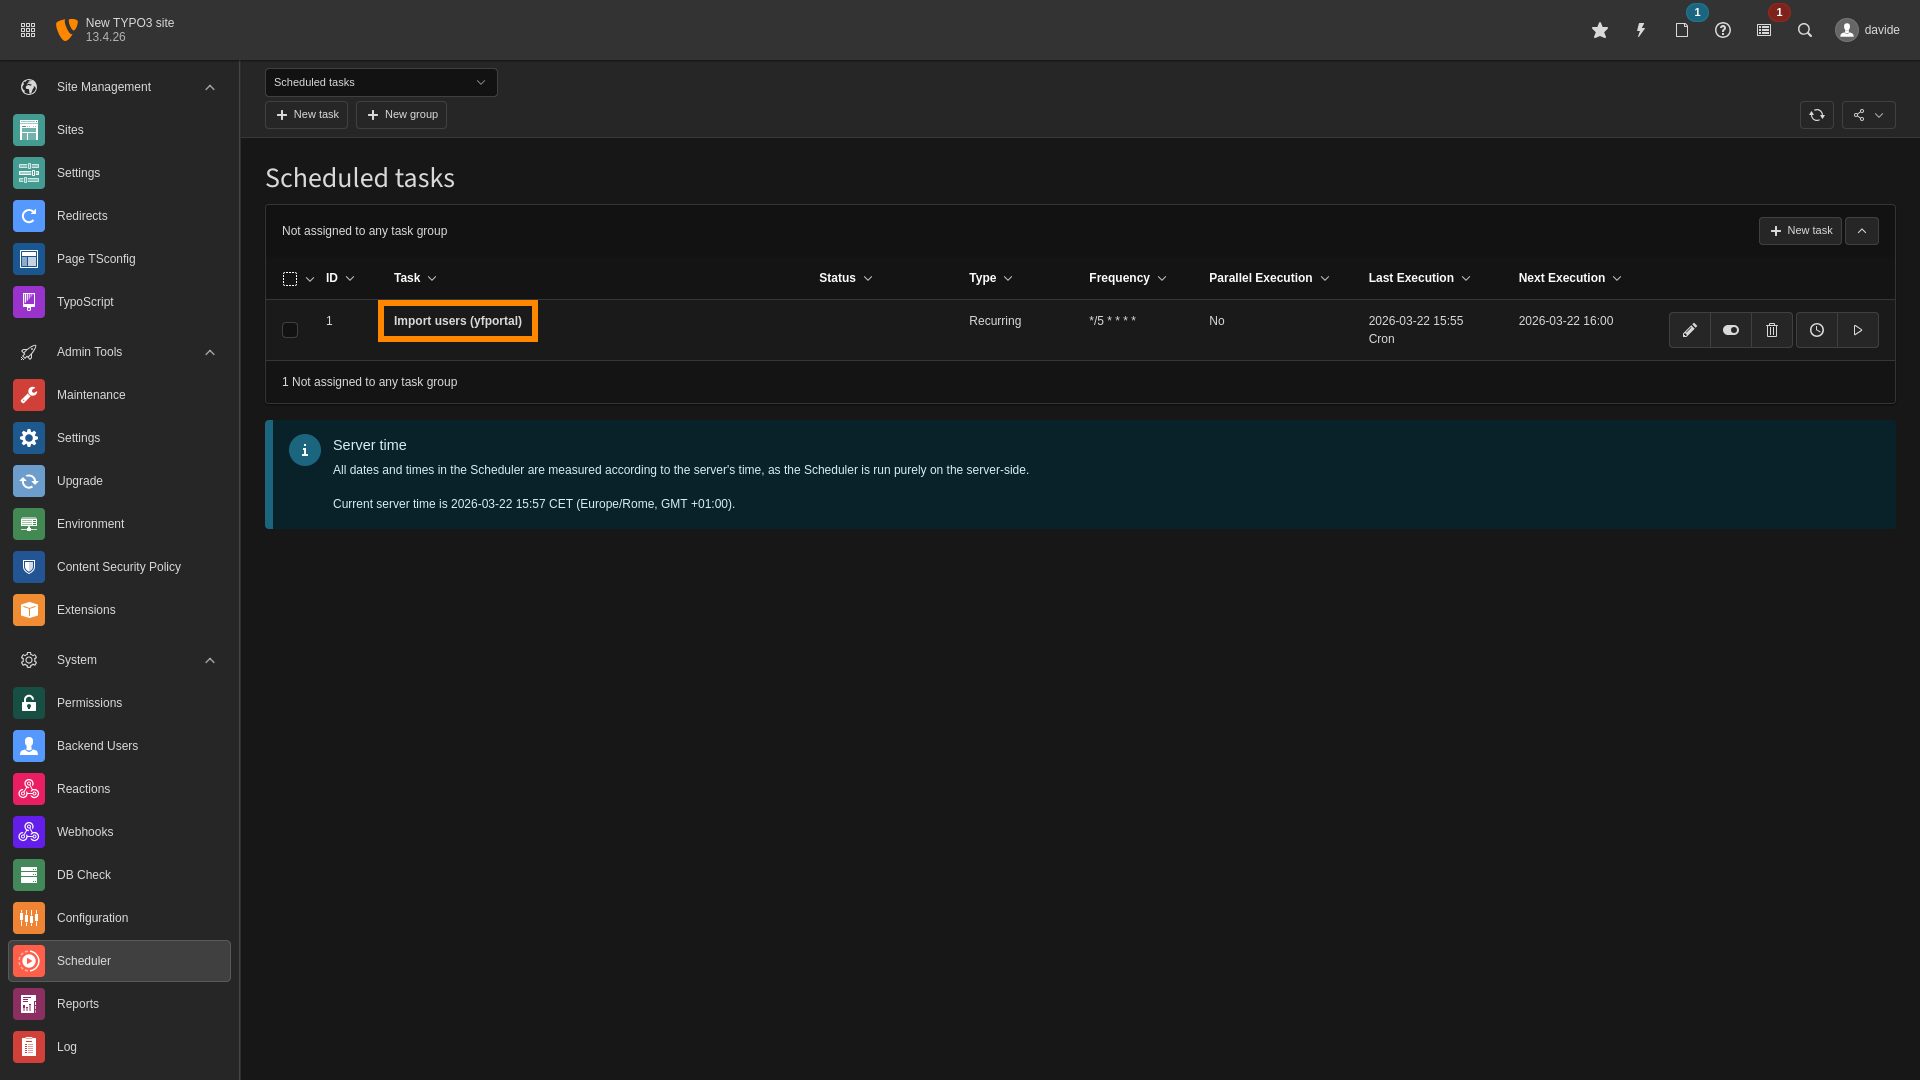Delete task with the trash icon
This screenshot has width=1920, height=1080.
[x=1771, y=330]
